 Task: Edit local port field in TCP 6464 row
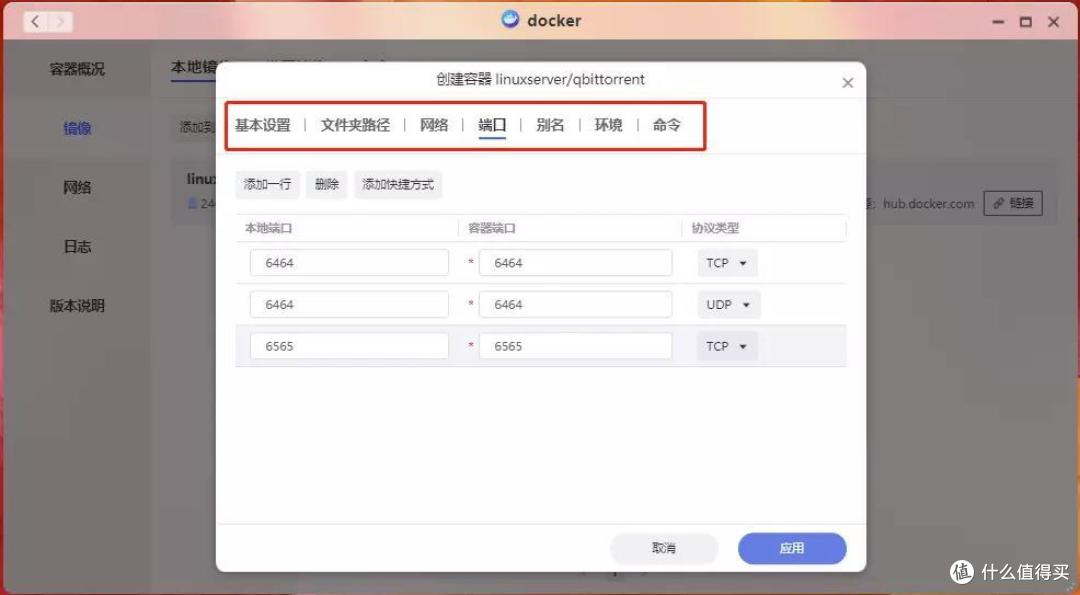pos(349,263)
